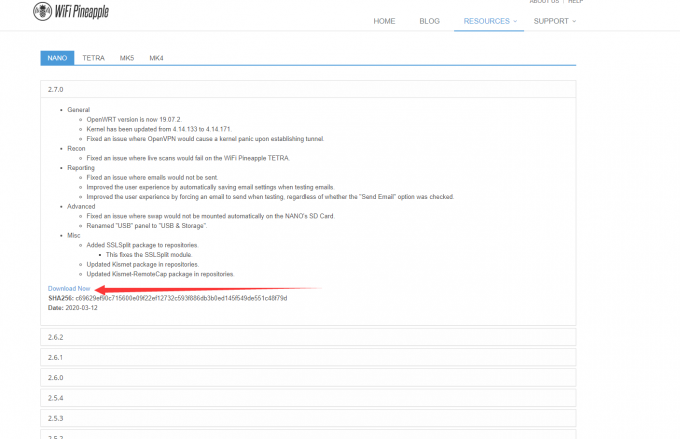Click 'Added SSLSplit package to repositories' line
The image size is (680, 439).
[142, 245]
